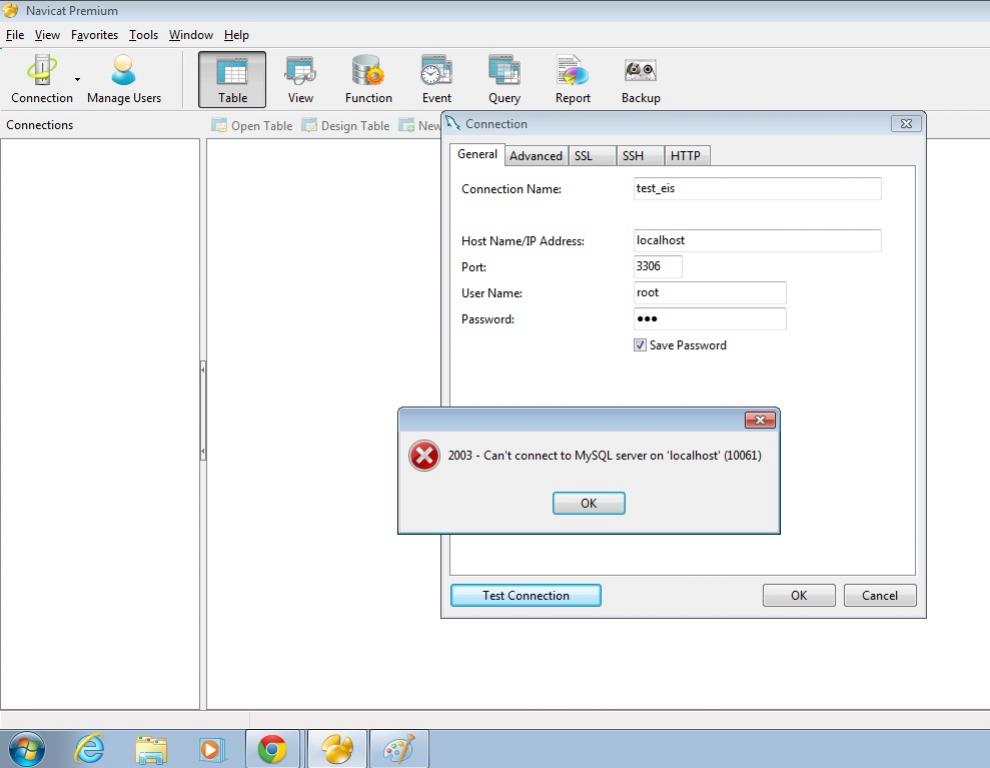This screenshot has height=768, width=990.
Task: Open the Windows Start button
Action: pos(27,749)
